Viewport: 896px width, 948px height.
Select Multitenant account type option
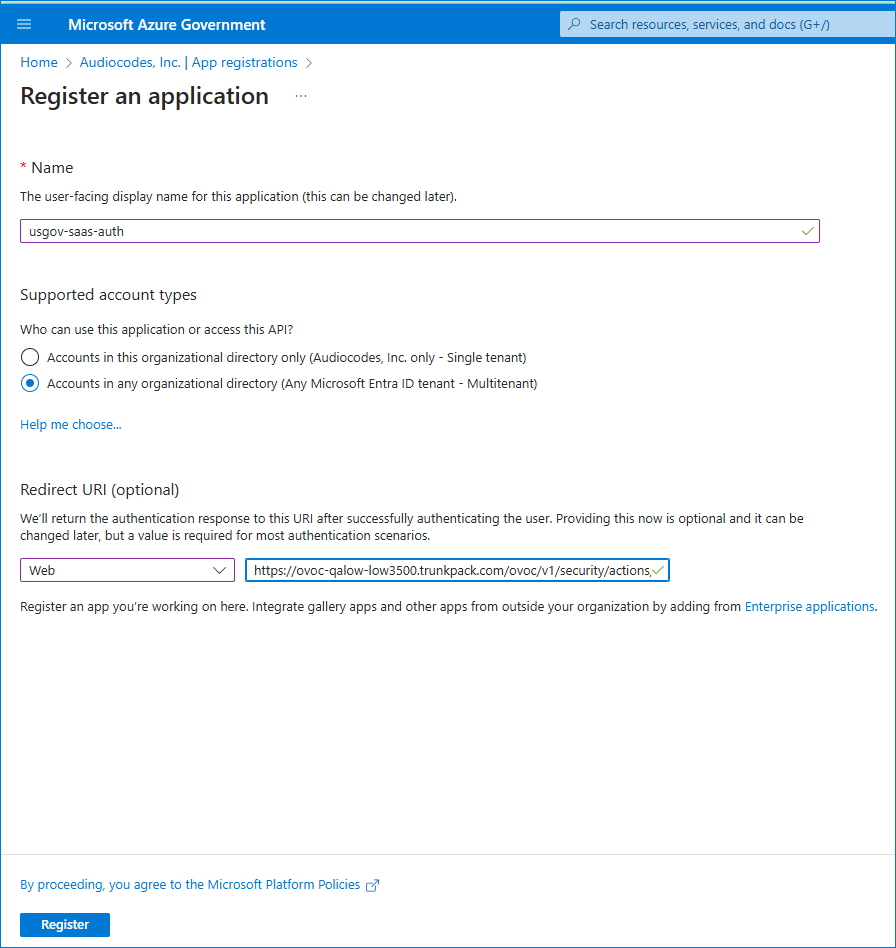click(x=30, y=383)
